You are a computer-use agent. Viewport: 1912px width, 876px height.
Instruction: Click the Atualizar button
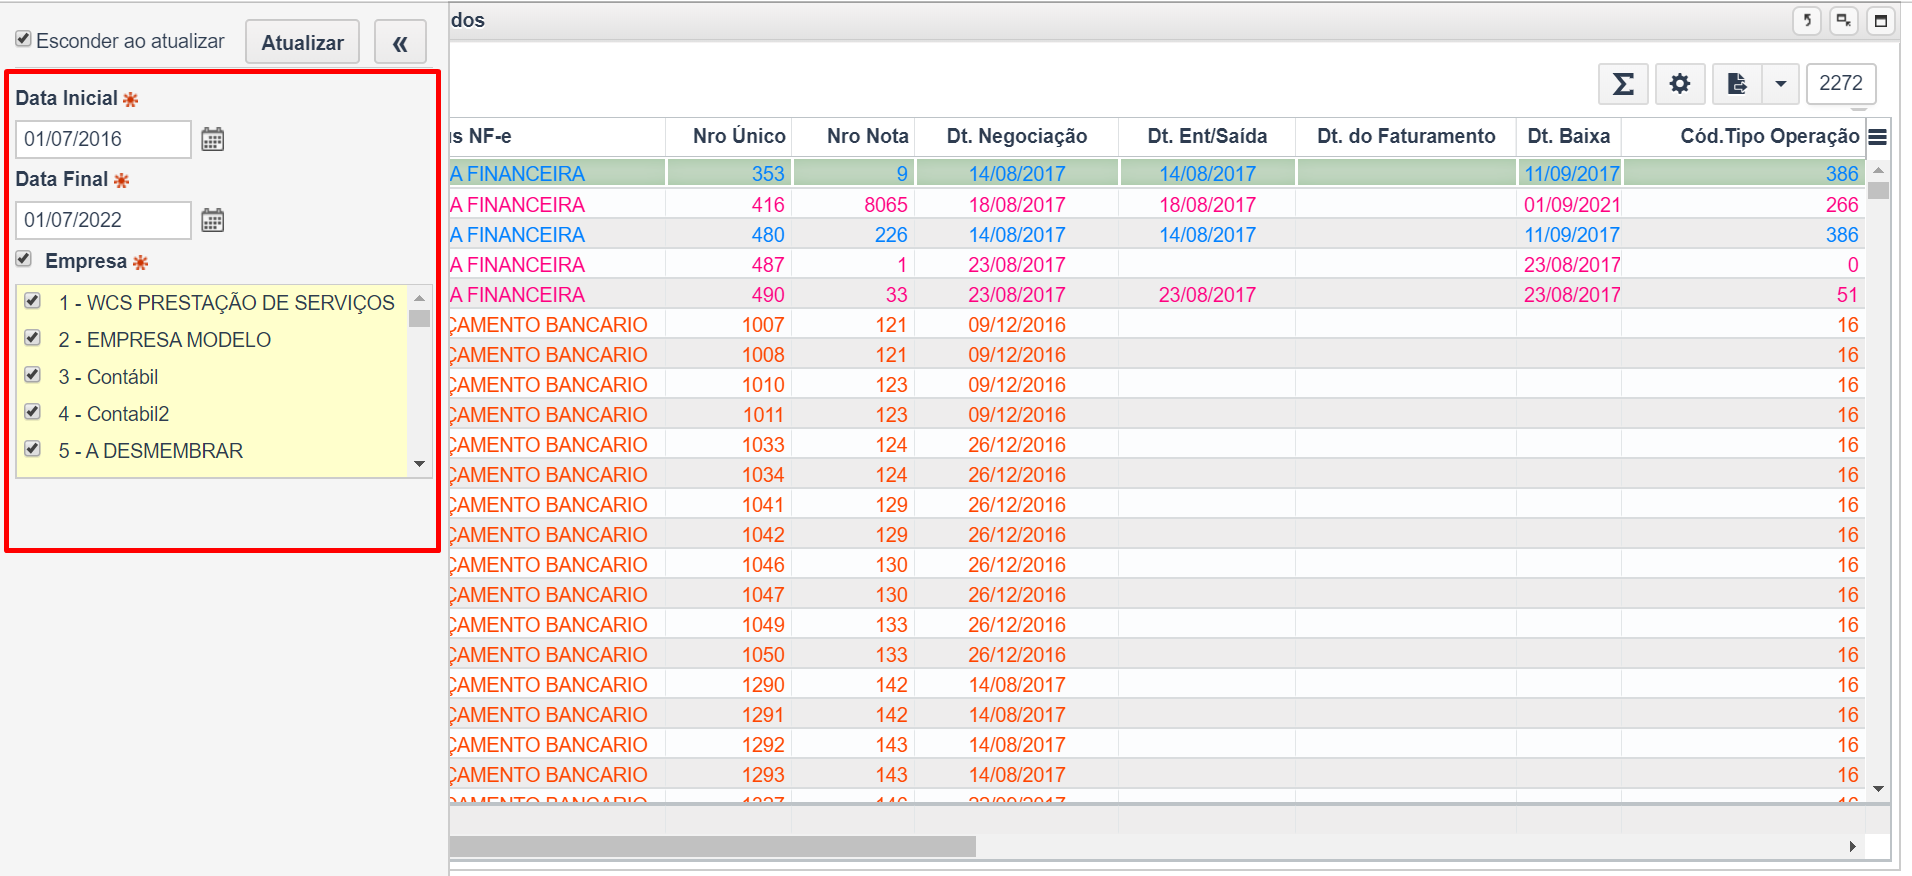point(302,43)
